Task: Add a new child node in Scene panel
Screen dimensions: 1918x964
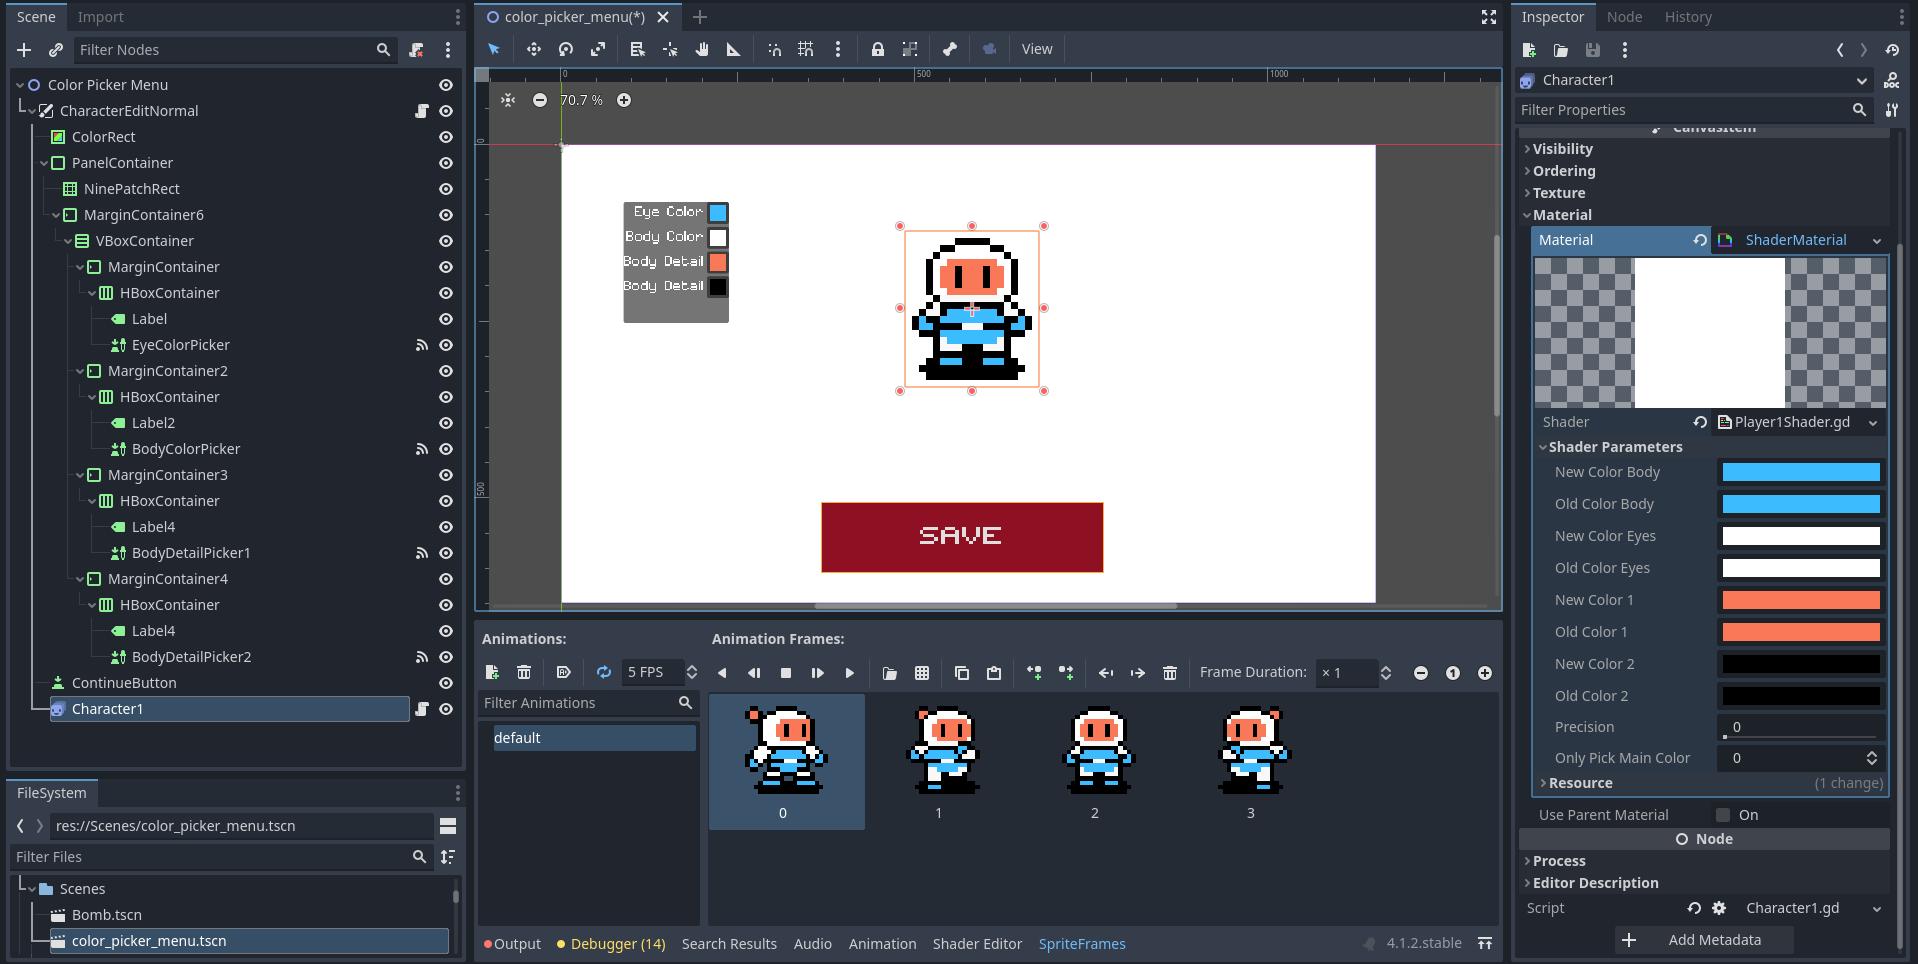Action: pos(23,50)
